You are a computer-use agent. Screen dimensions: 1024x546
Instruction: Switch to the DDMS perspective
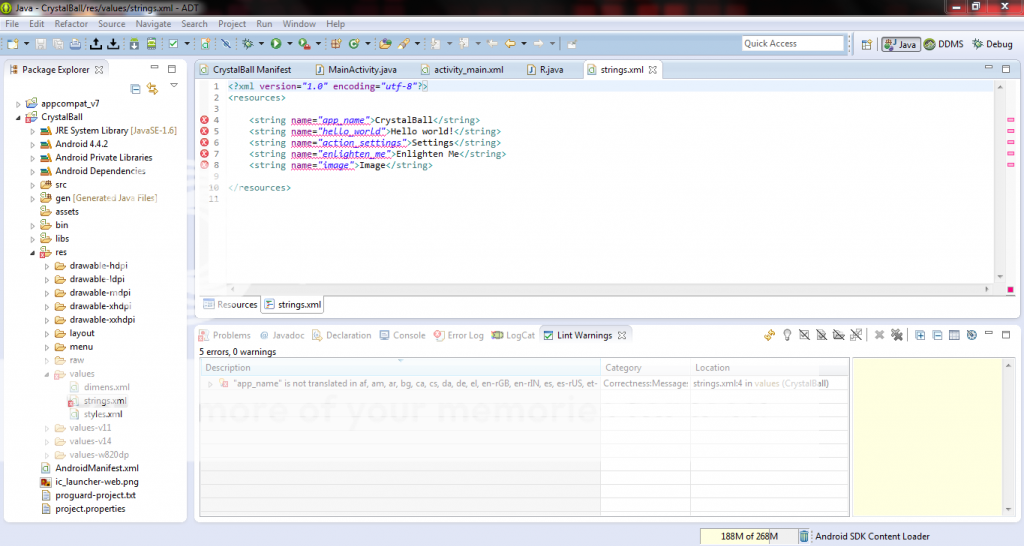943,44
